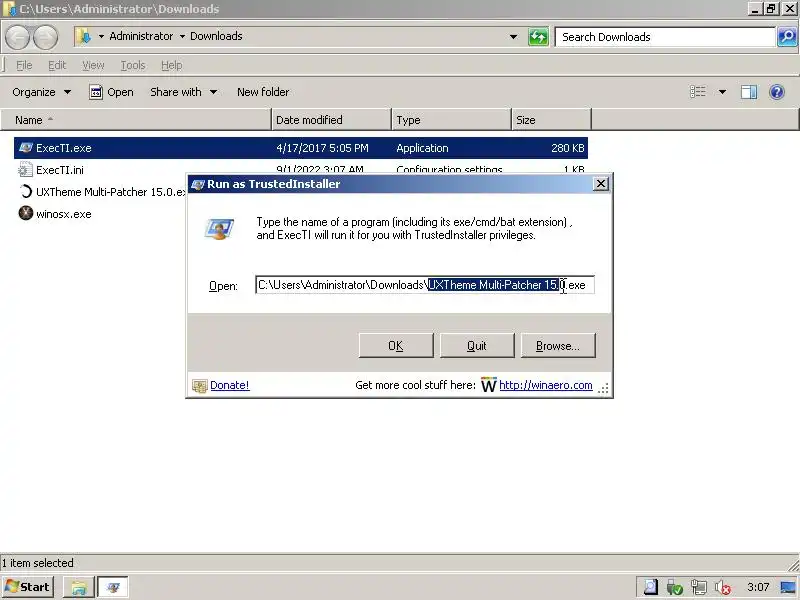Expand the arrow before Downloads breadcrumb
Screen dimensions: 800x600
[x=182, y=36]
